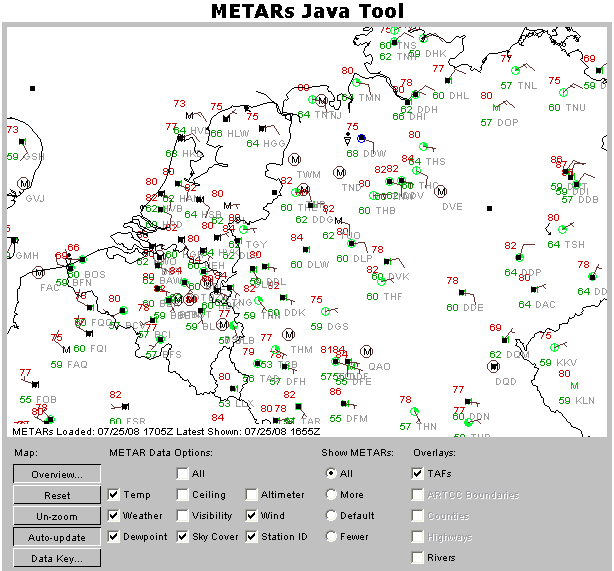Click the blue DDW station marker
Screen dimensions: 614x571
(x=362, y=138)
